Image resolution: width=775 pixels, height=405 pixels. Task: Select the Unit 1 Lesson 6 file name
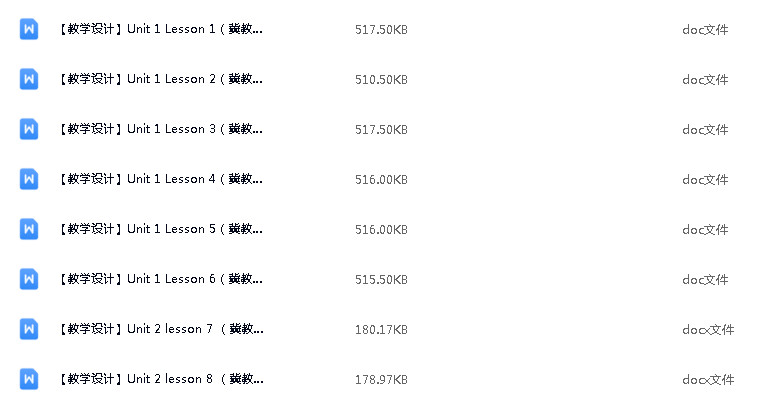tap(161, 279)
